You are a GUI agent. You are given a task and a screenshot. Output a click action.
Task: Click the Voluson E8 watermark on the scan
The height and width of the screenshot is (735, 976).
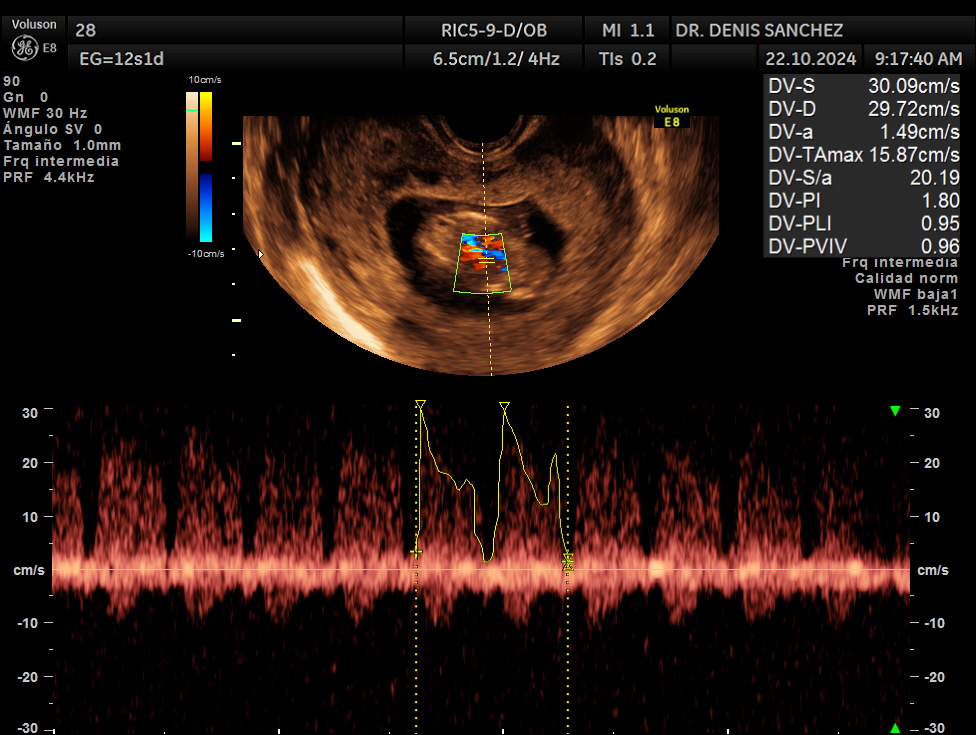click(x=671, y=117)
